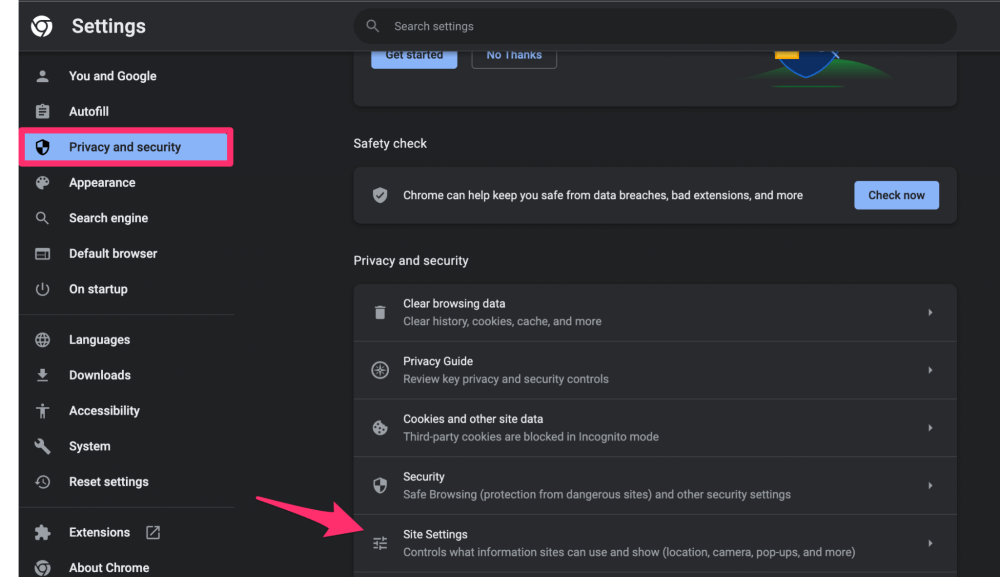This screenshot has height=577, width=1000.
Task: Click the external link icon next to Extensions
Action: (153, 532)
